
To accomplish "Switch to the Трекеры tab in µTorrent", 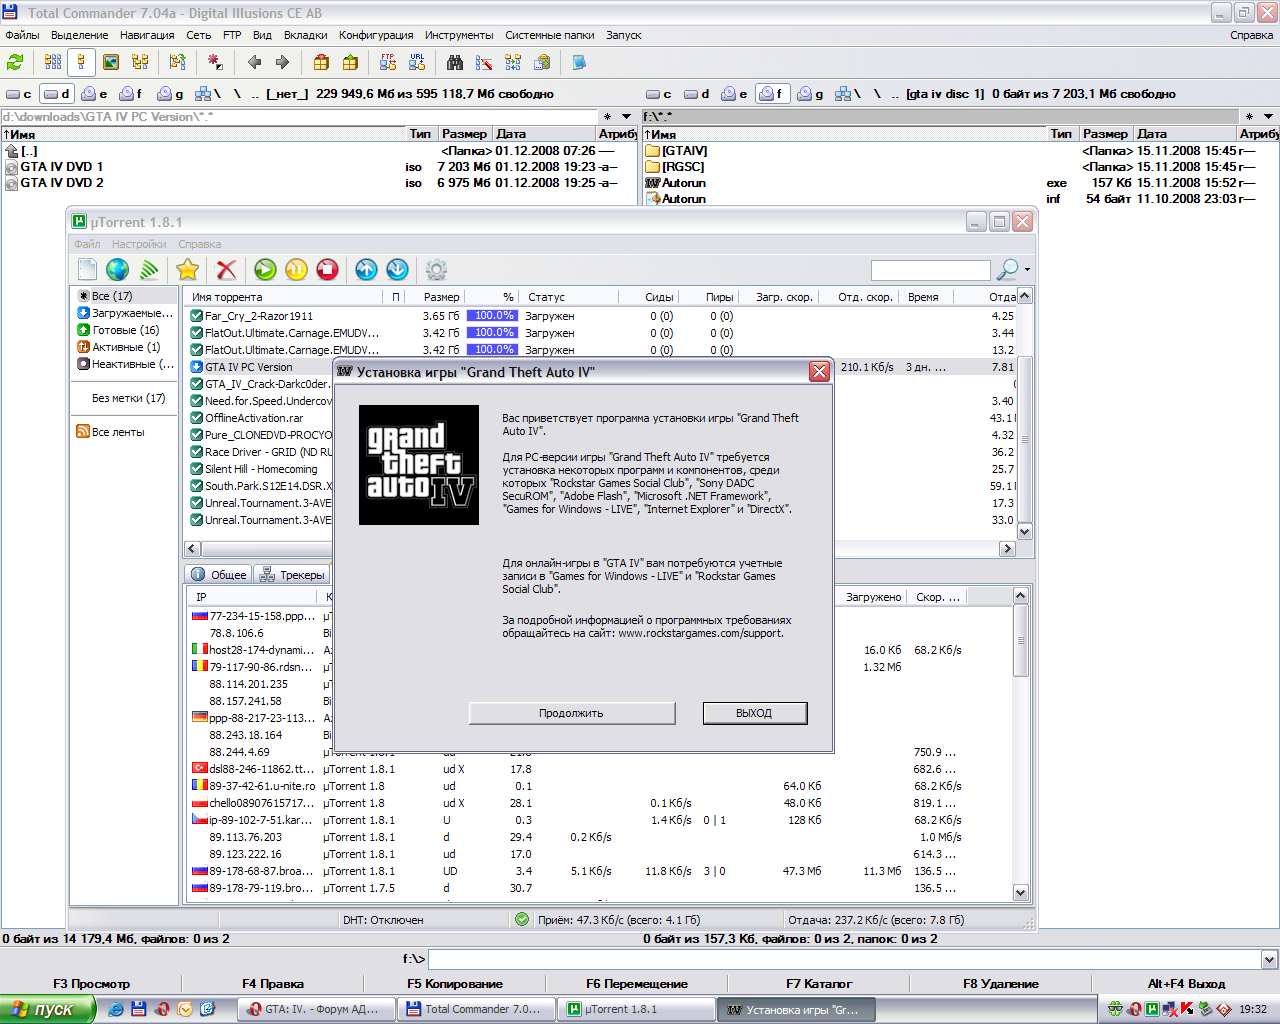I will (292, 575).
